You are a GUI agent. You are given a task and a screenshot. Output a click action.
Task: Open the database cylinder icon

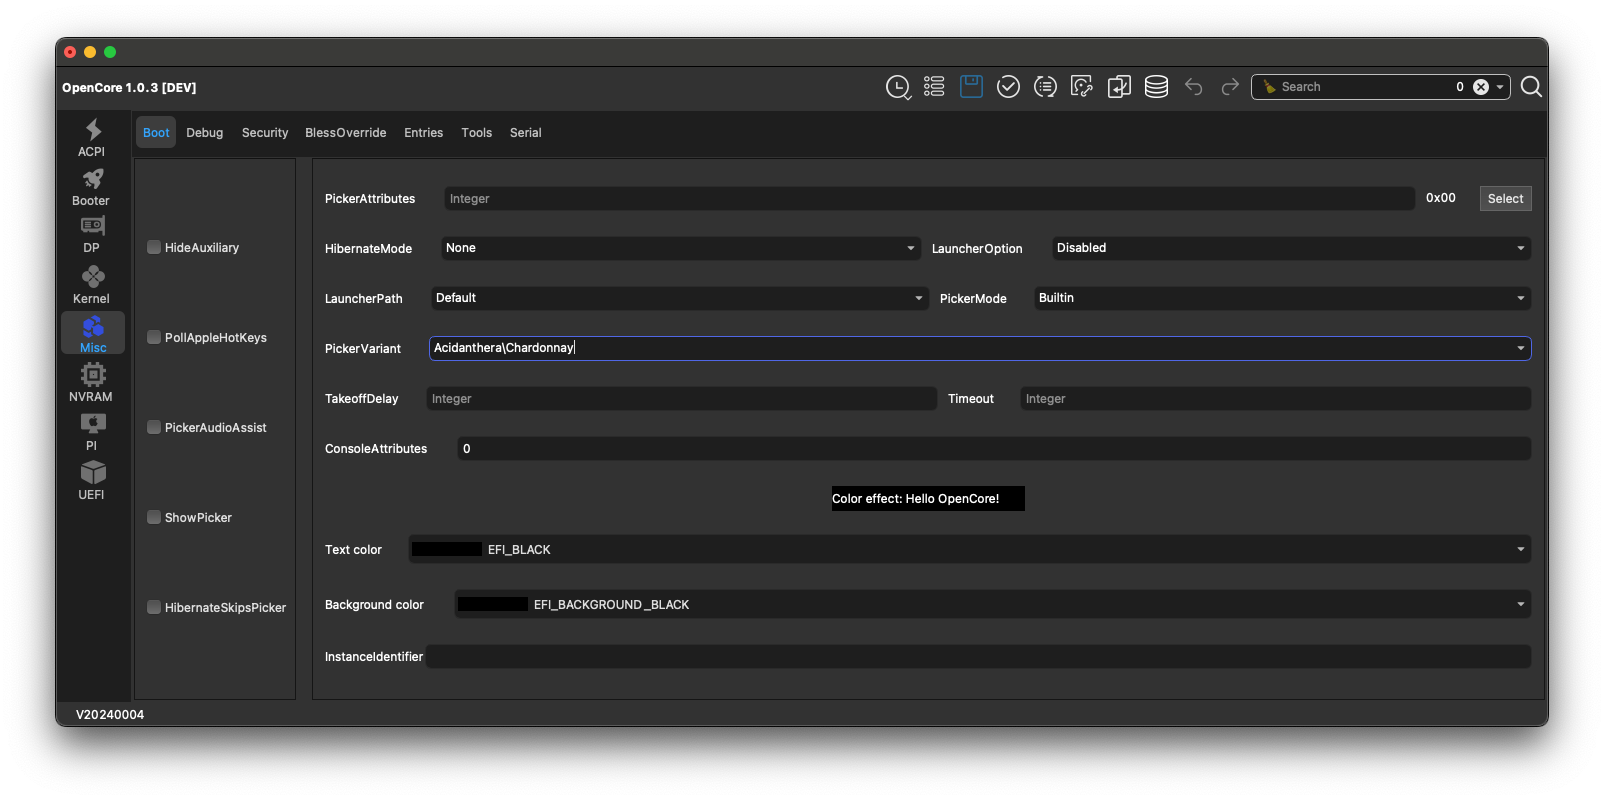point(1156,87)
